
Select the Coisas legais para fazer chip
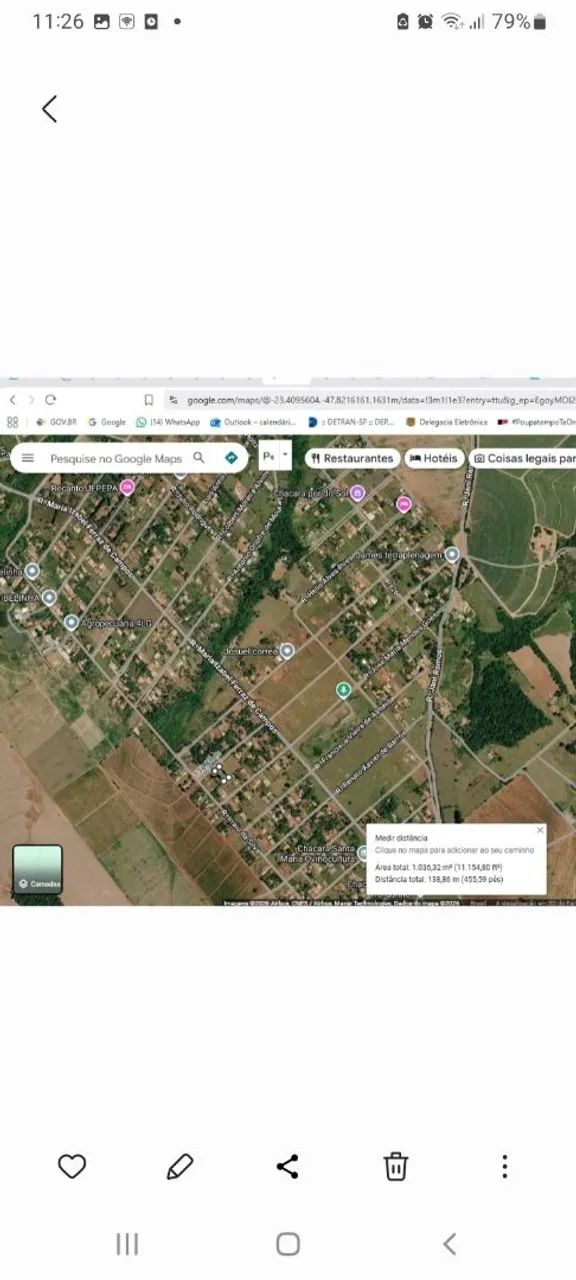523,458
